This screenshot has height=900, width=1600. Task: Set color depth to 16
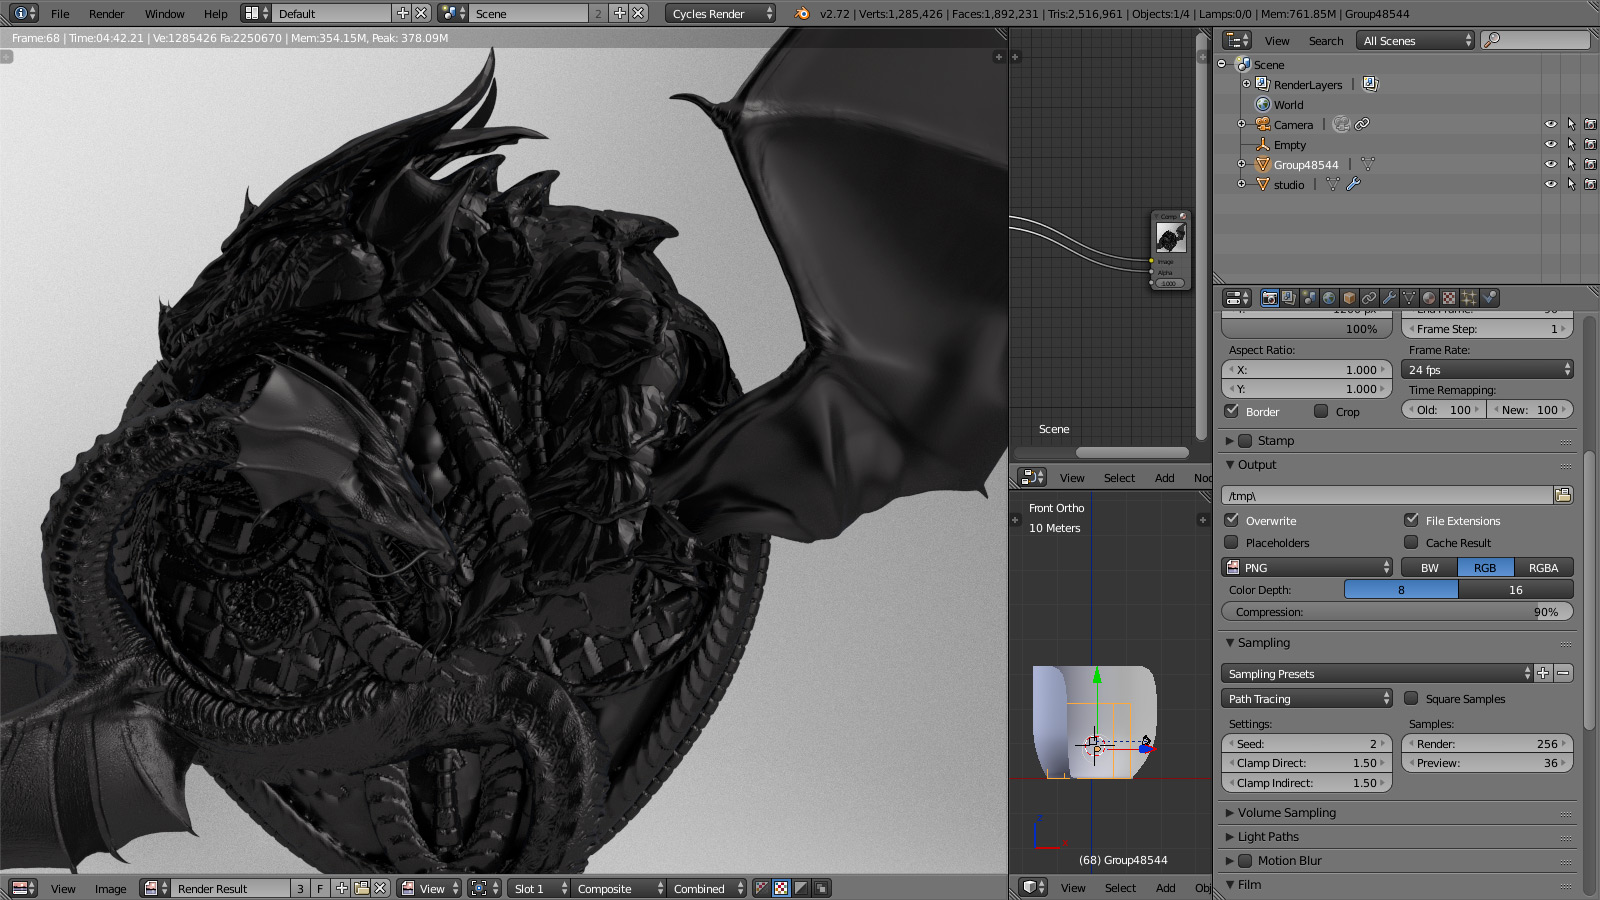(x=1515, y=590)
